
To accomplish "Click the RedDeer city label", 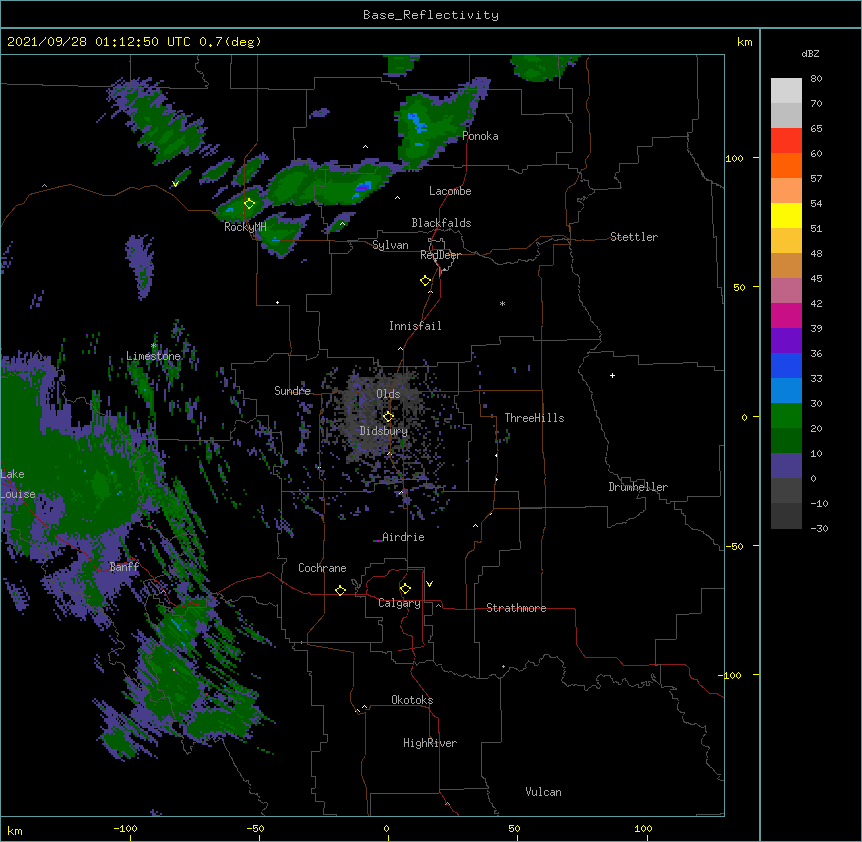I will (x=440, y=255).
